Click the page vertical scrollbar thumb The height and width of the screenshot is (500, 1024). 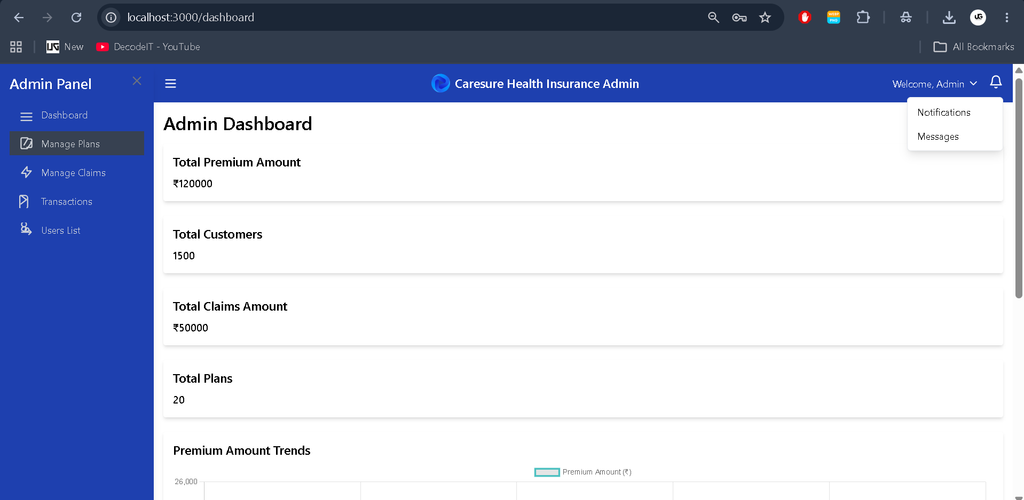click(x=1018, y=188)
